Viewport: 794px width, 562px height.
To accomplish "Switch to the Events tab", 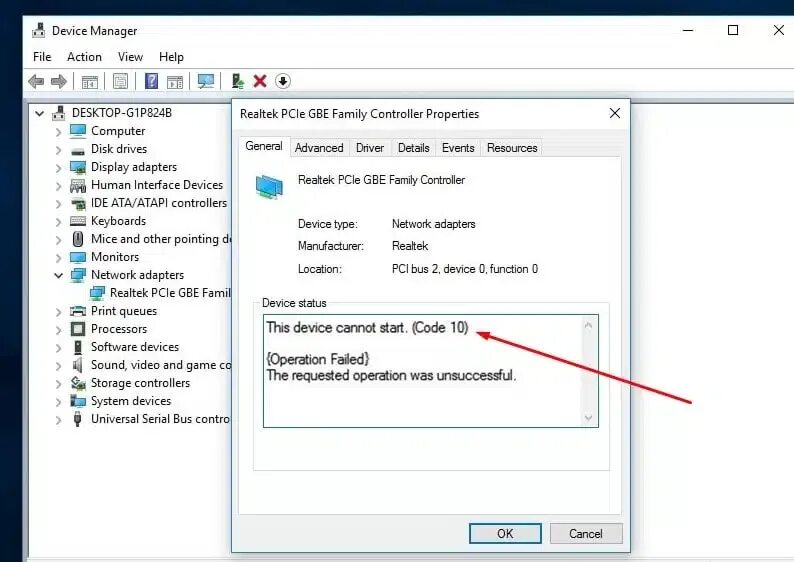I will point(458,148).
